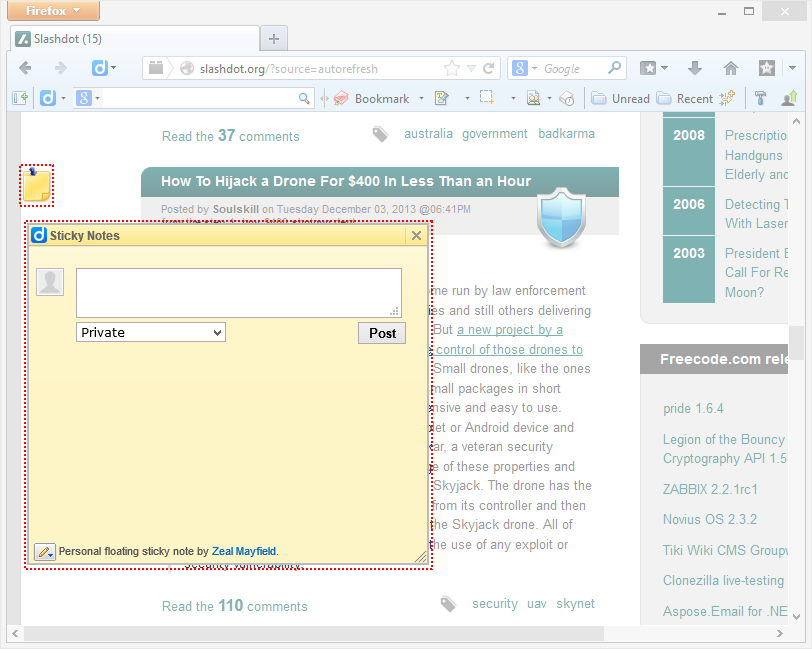Click the horizontal scrollbar at page bottom
This screenshot has height=649, width=812.
coord(314,633)
